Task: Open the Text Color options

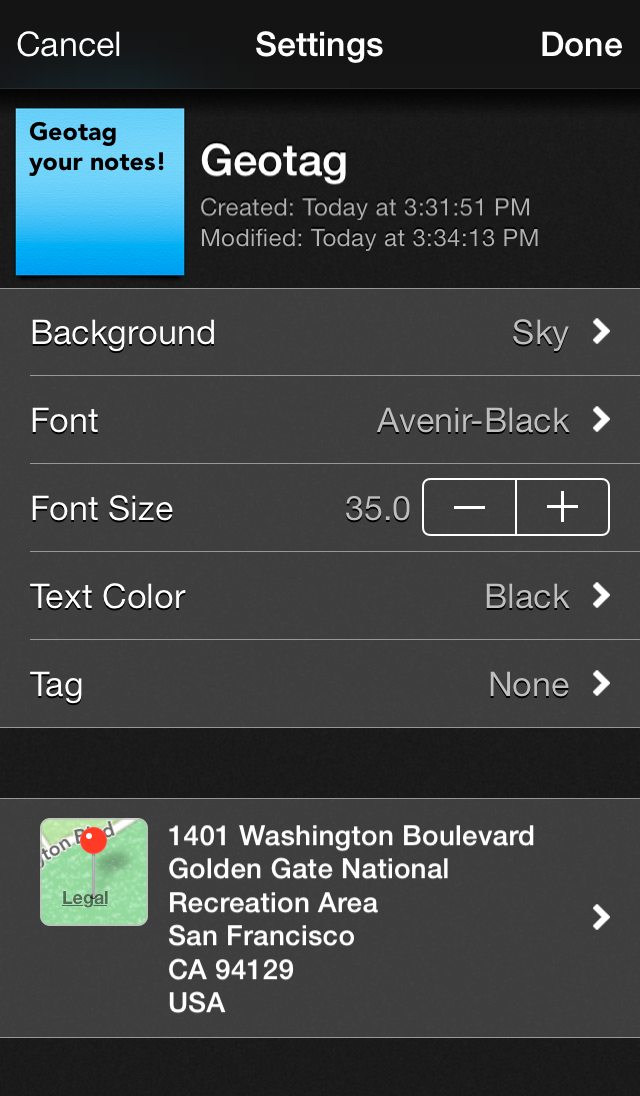Action: pyautogui.click(x=320, y=596)
